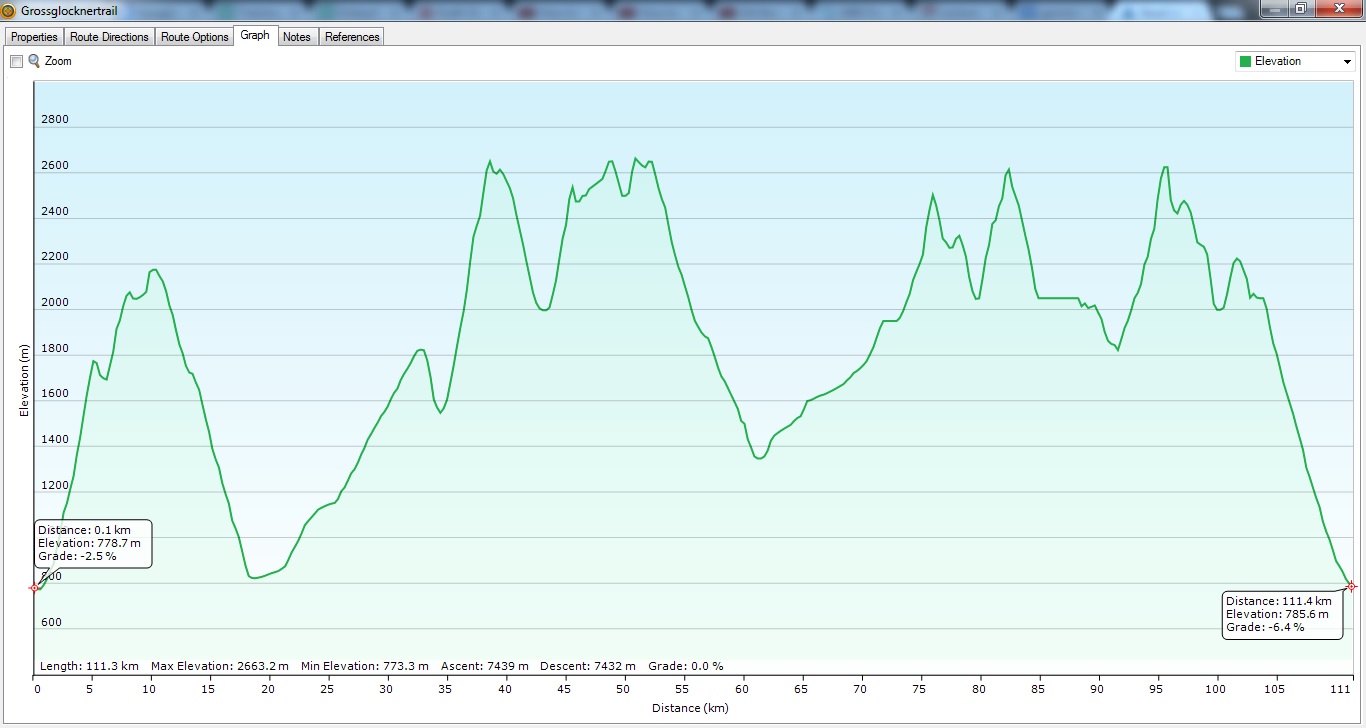Click the 600 elevation axis value
Viewport: 1366px width, 728px height.
pyautogui.click(x=51, y=622)
